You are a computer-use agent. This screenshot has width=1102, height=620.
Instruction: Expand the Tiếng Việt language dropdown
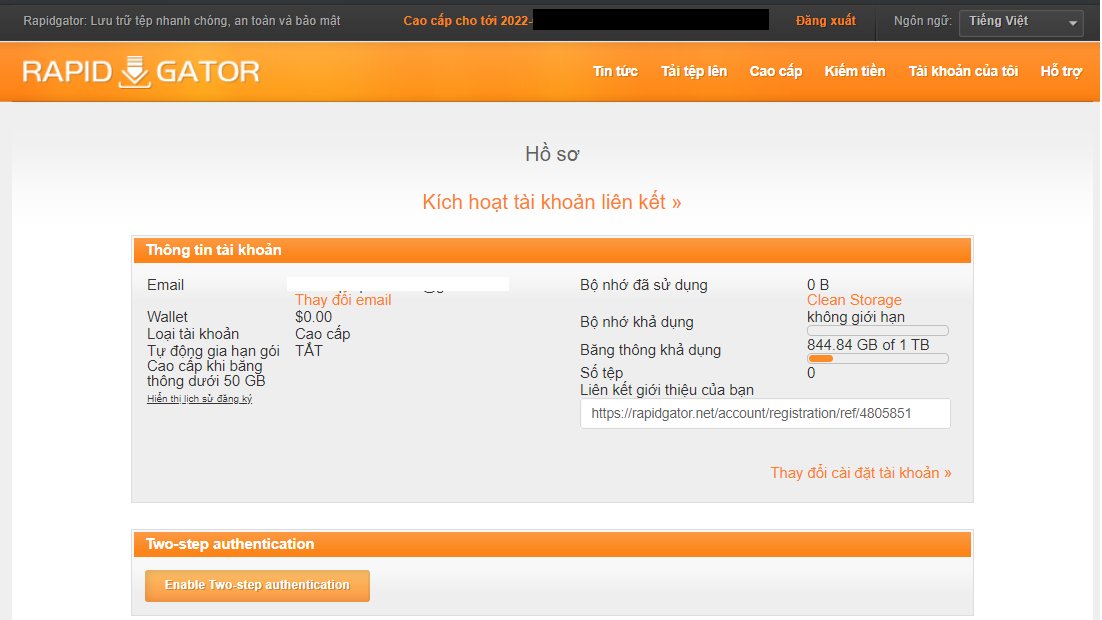tap(1020, 22)
